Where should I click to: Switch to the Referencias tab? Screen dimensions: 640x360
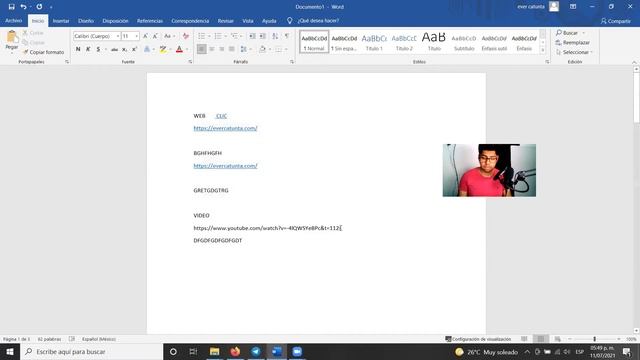pos(150,21)
